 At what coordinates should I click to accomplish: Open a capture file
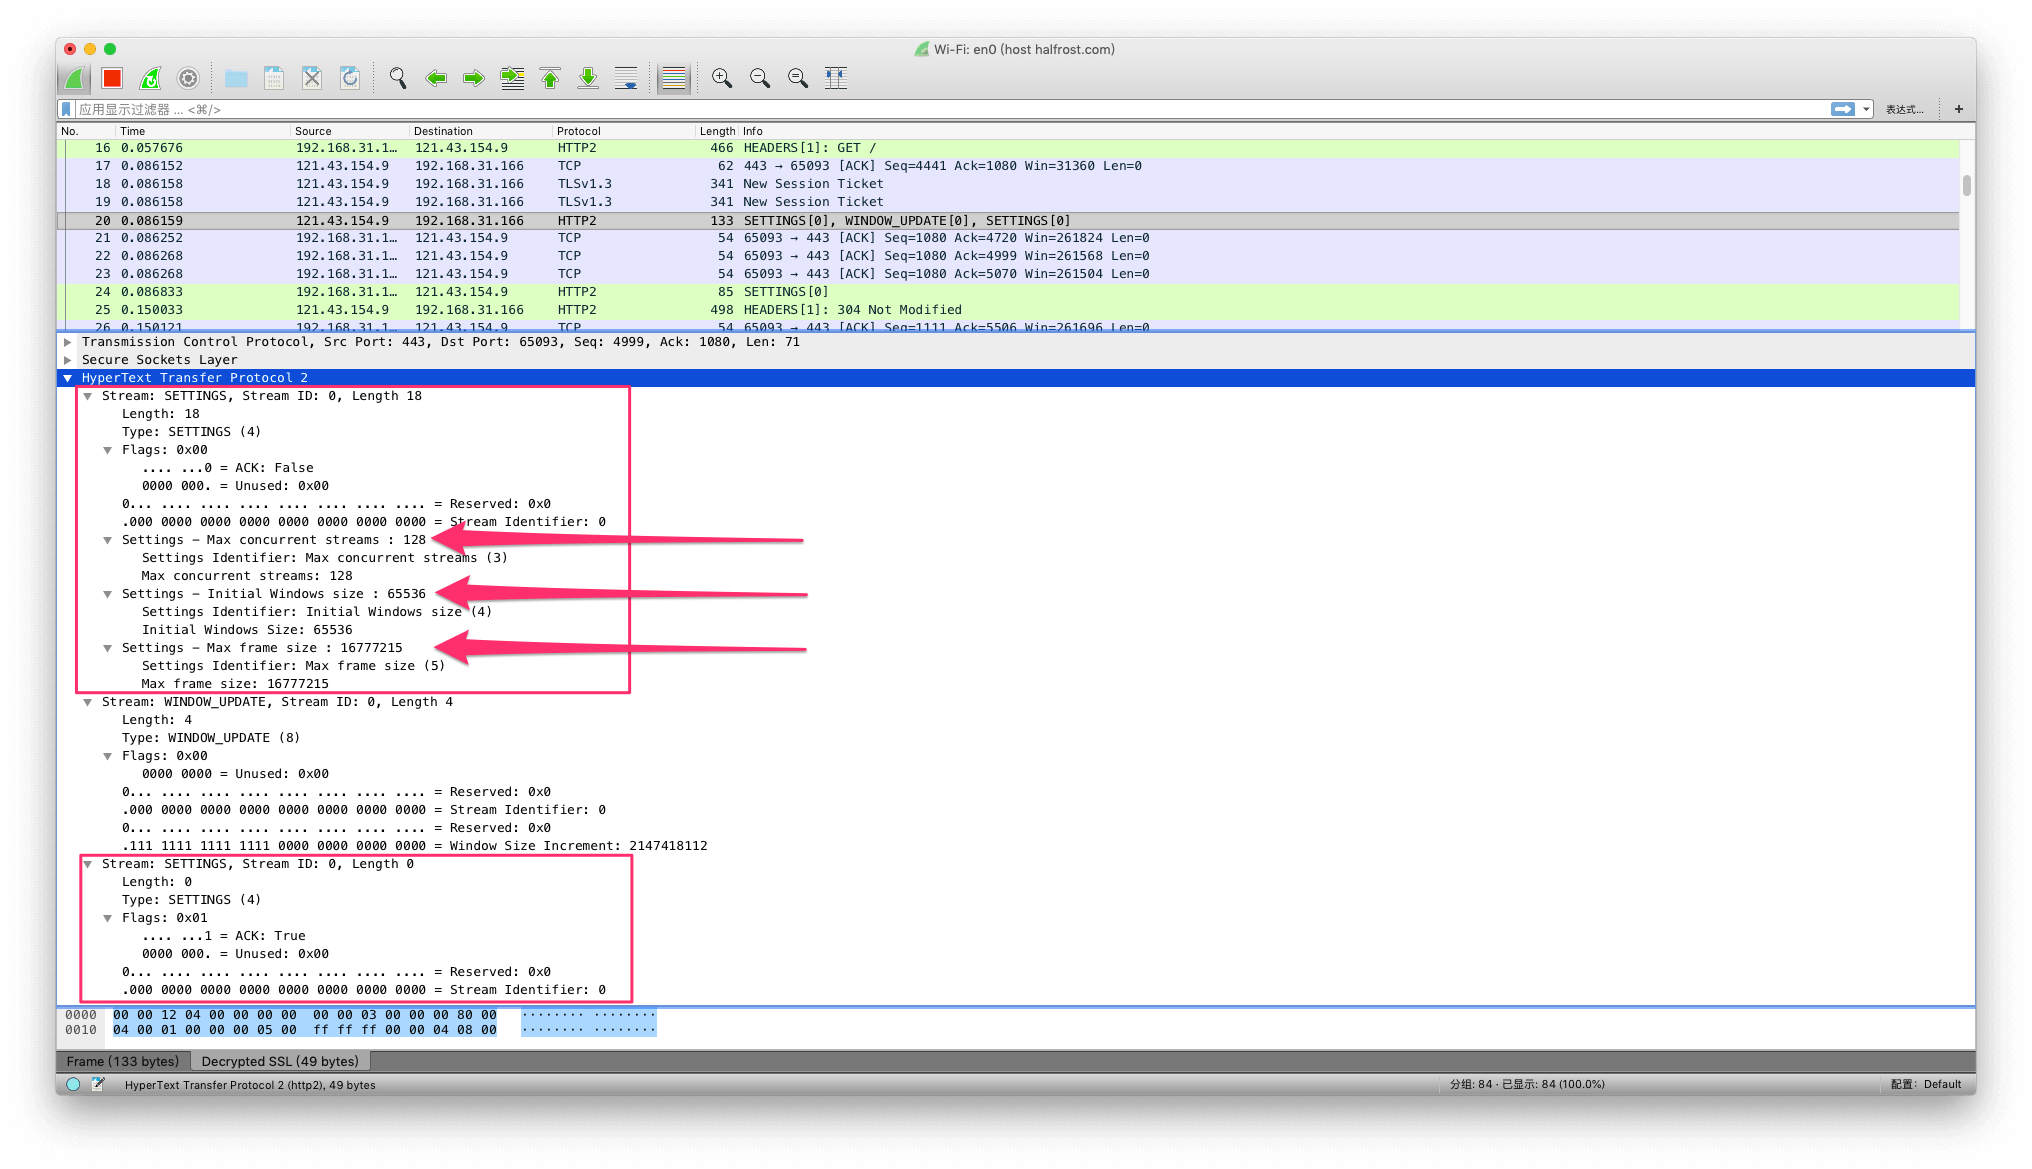pos(236,78)
